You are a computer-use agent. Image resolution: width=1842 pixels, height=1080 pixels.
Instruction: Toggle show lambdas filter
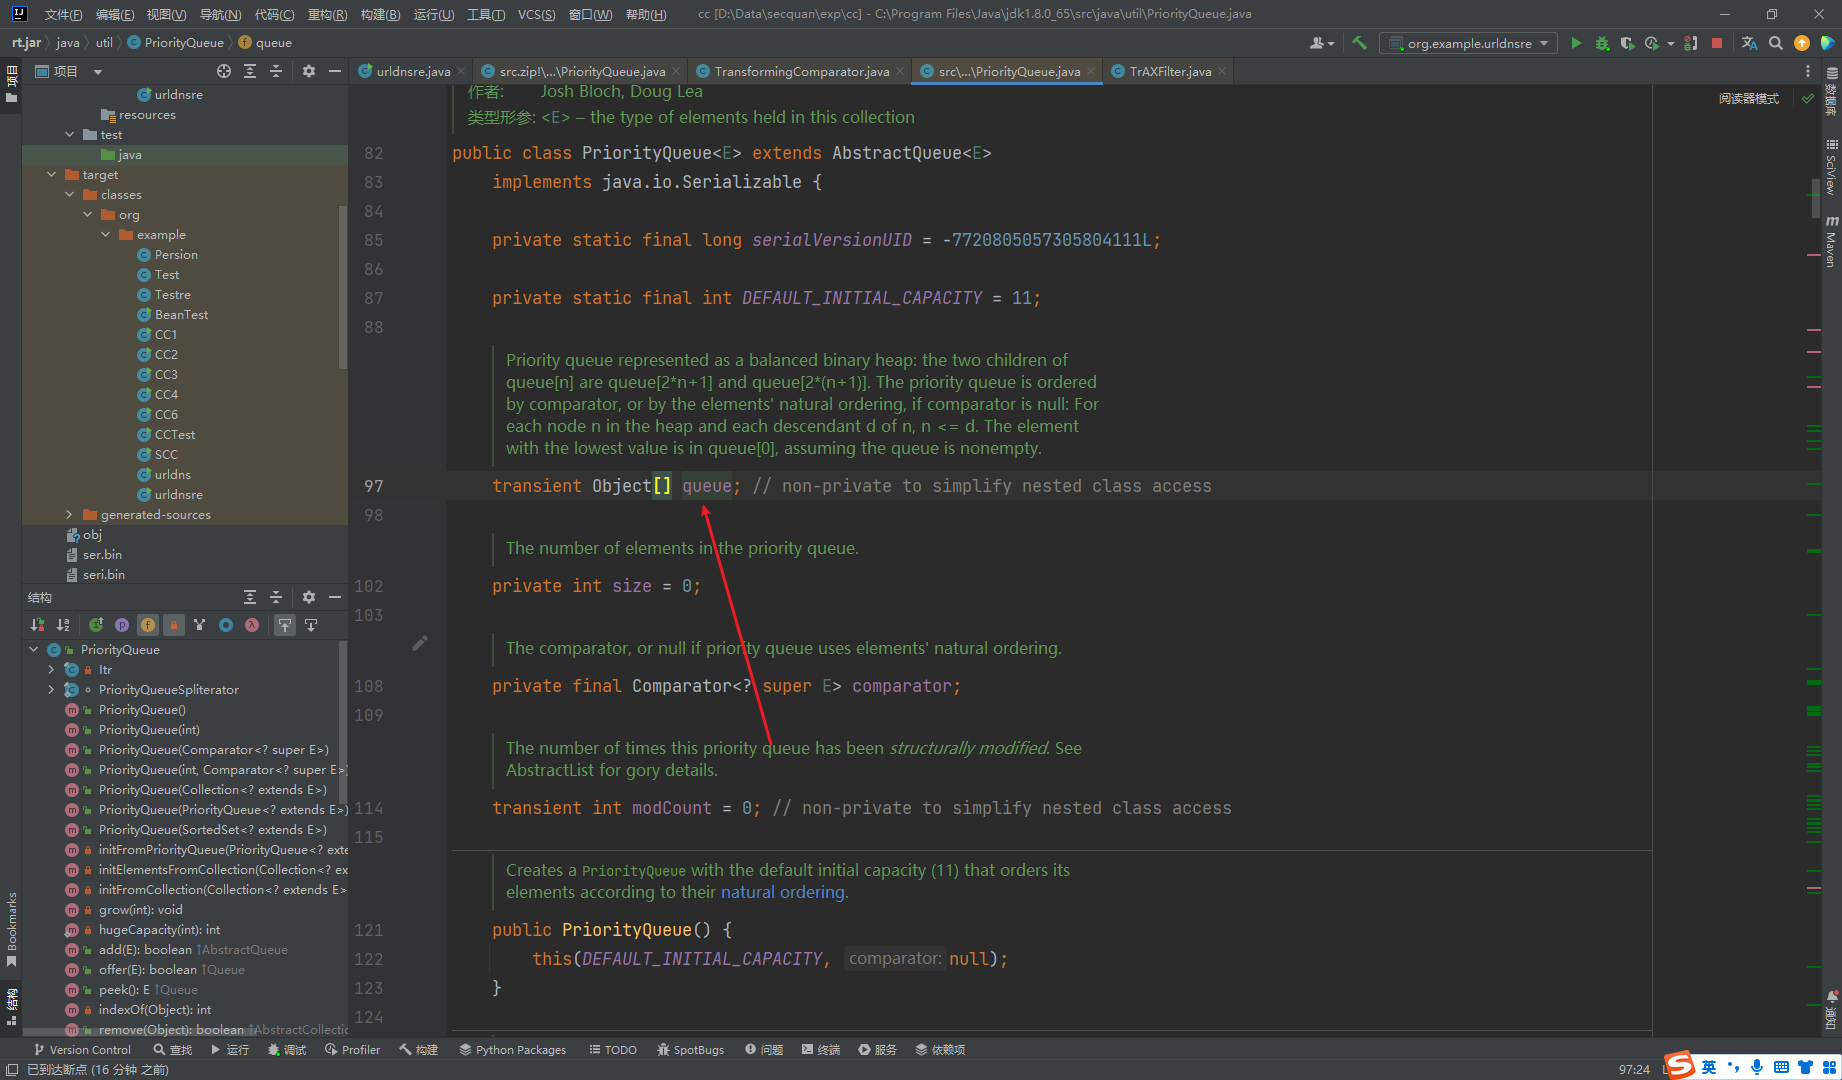point(252,625)
